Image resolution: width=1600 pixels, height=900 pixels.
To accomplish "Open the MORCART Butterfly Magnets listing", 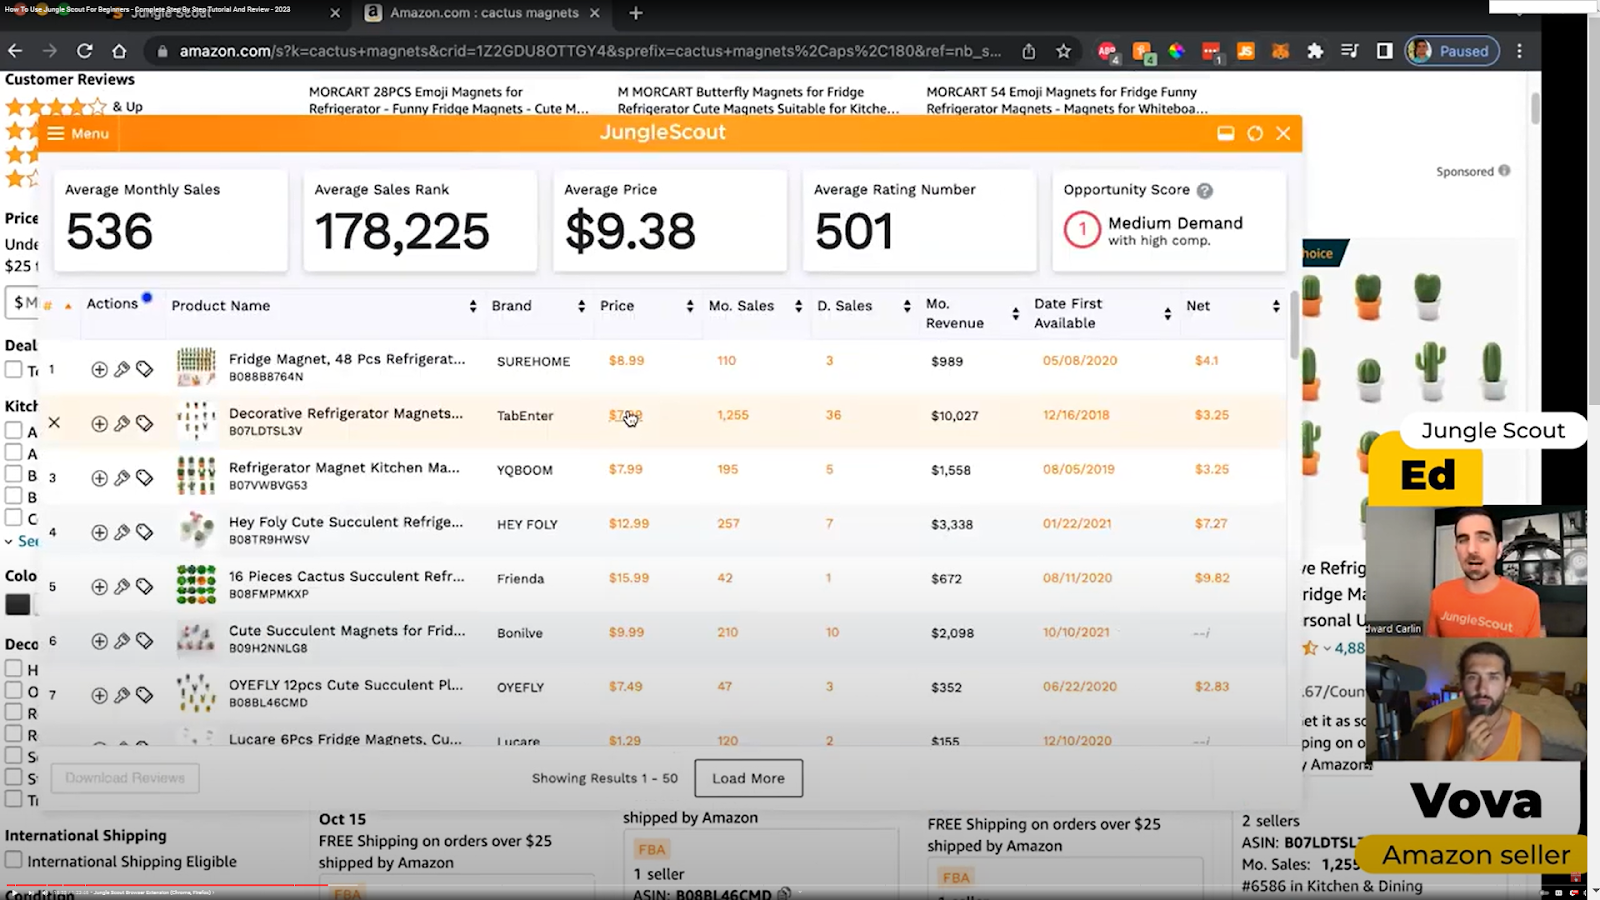I will pos(758,100).
